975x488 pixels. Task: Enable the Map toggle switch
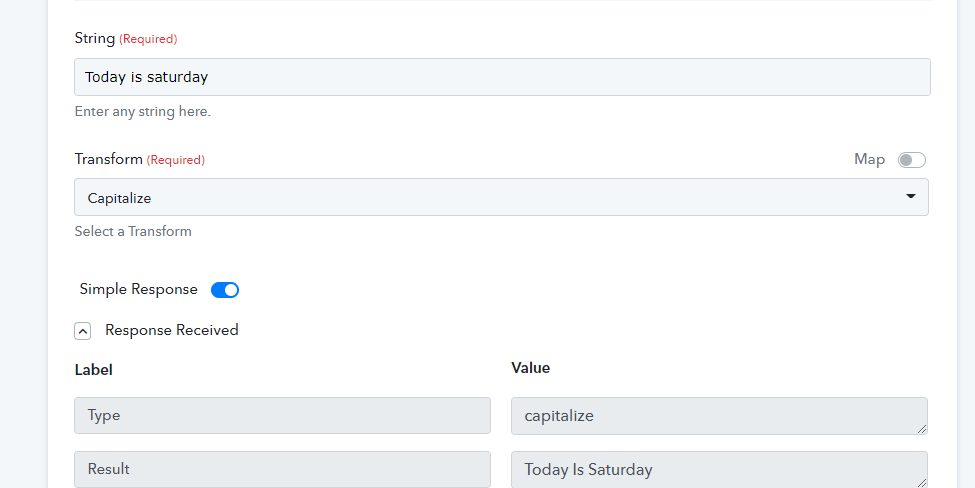912,160
